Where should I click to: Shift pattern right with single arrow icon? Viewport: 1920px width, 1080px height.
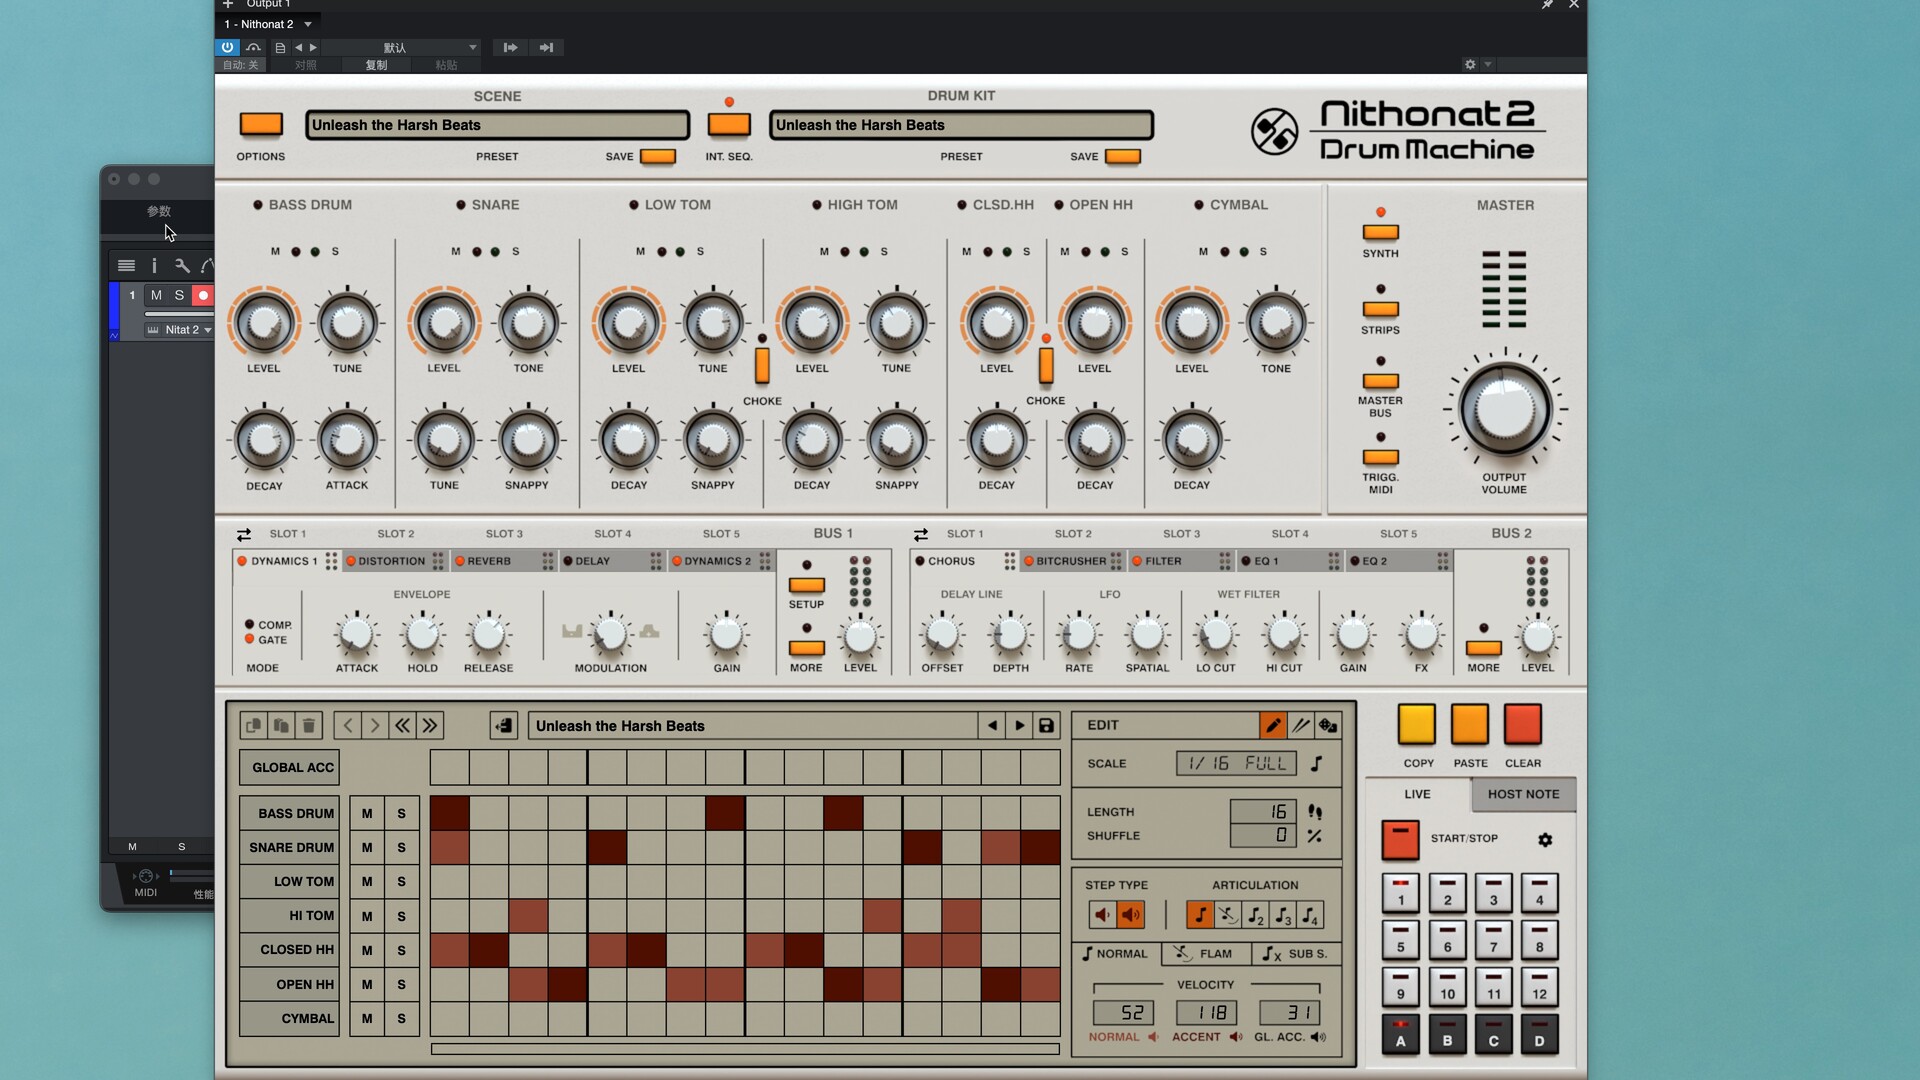click(x=375, y=726)
